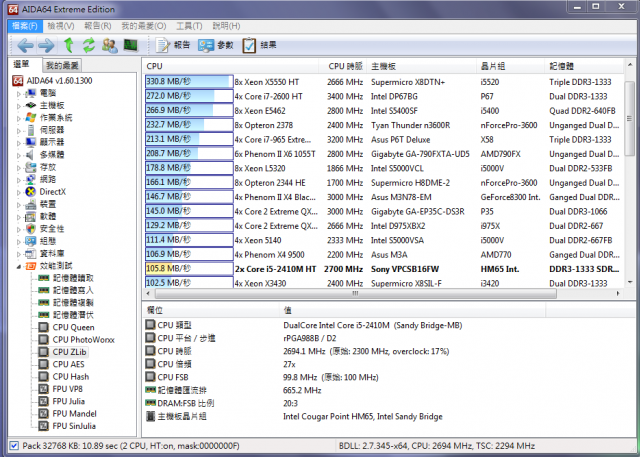Expand the 顯示器 tree node
The height and width of the screenshot is (457, 640).
point(19,143)
